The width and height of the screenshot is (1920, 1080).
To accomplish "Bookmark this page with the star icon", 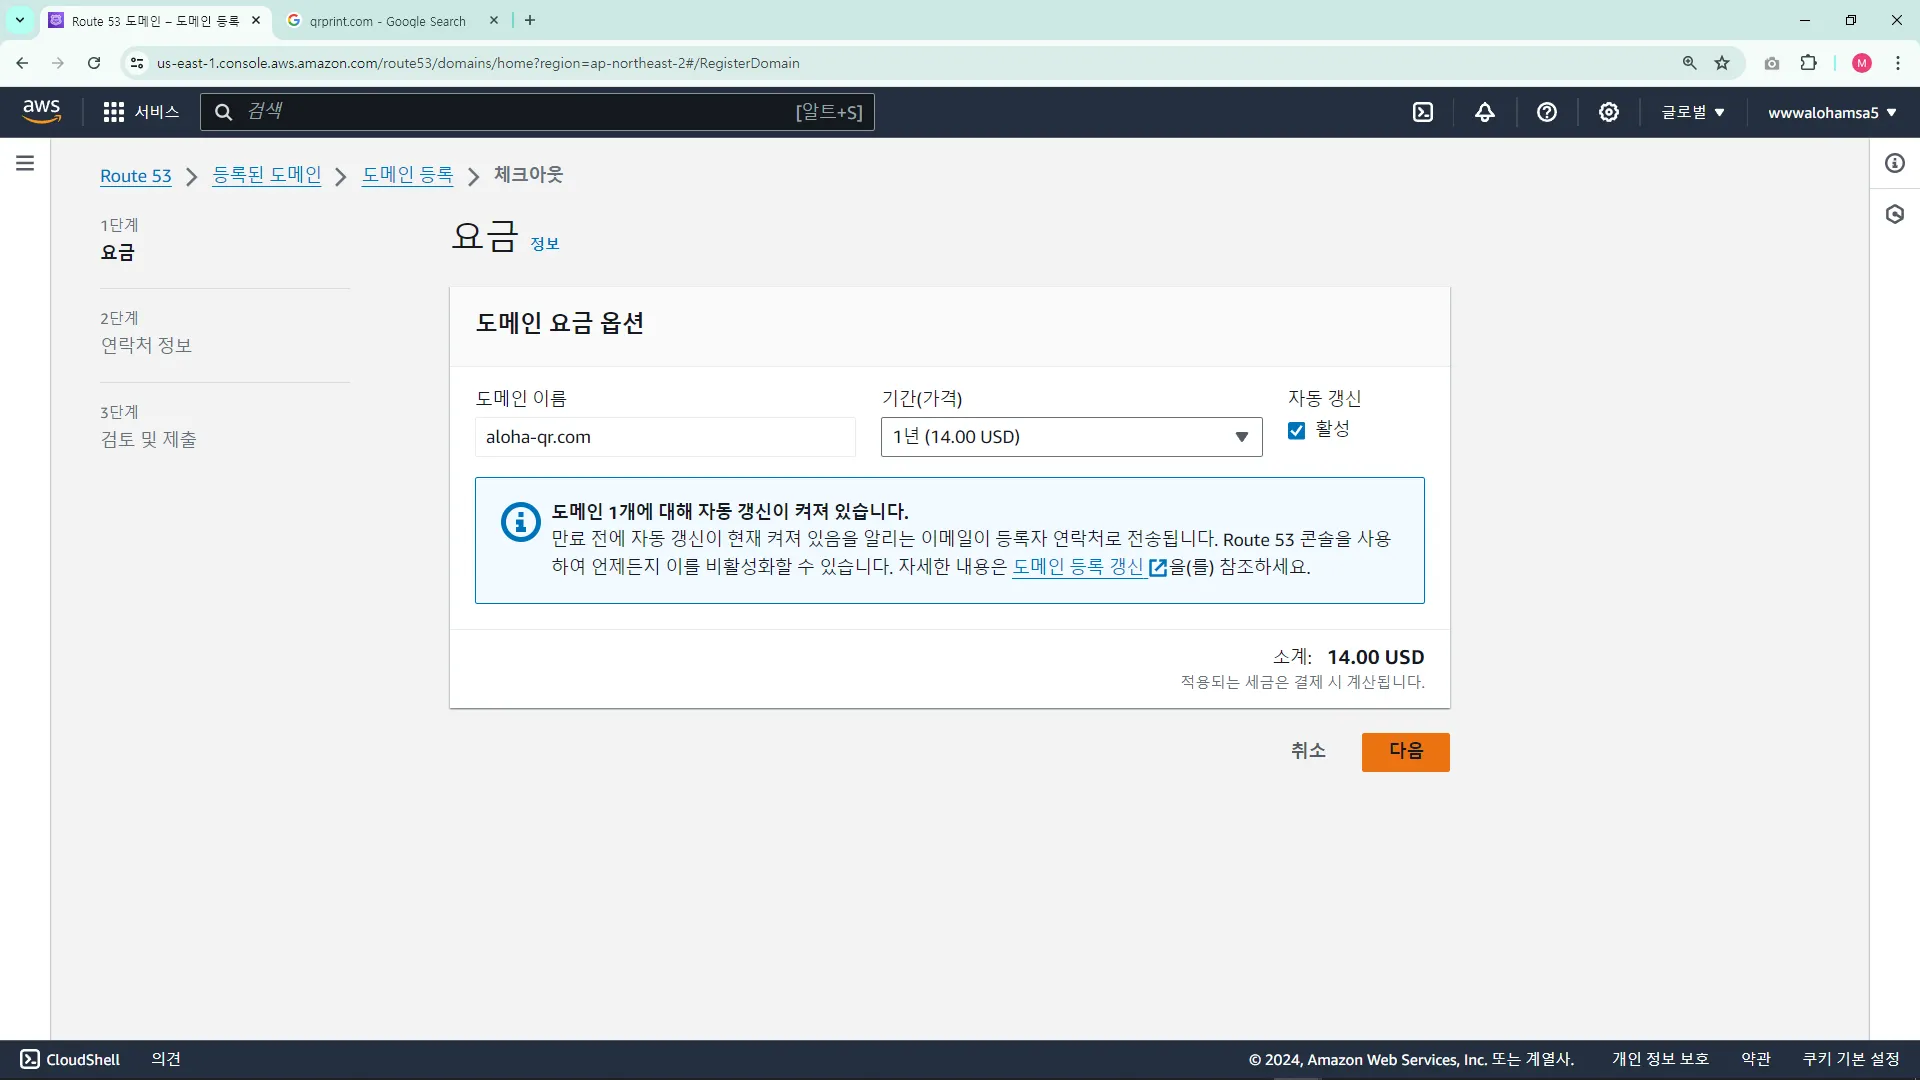I will [1722, 63].
